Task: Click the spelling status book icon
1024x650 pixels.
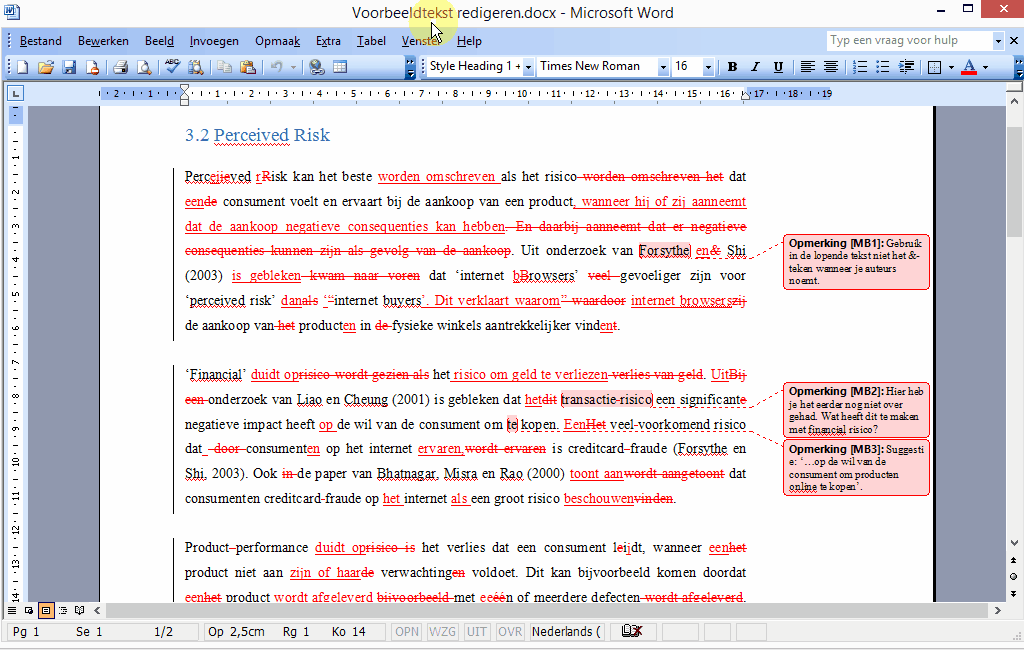Action: coord(632,631)
